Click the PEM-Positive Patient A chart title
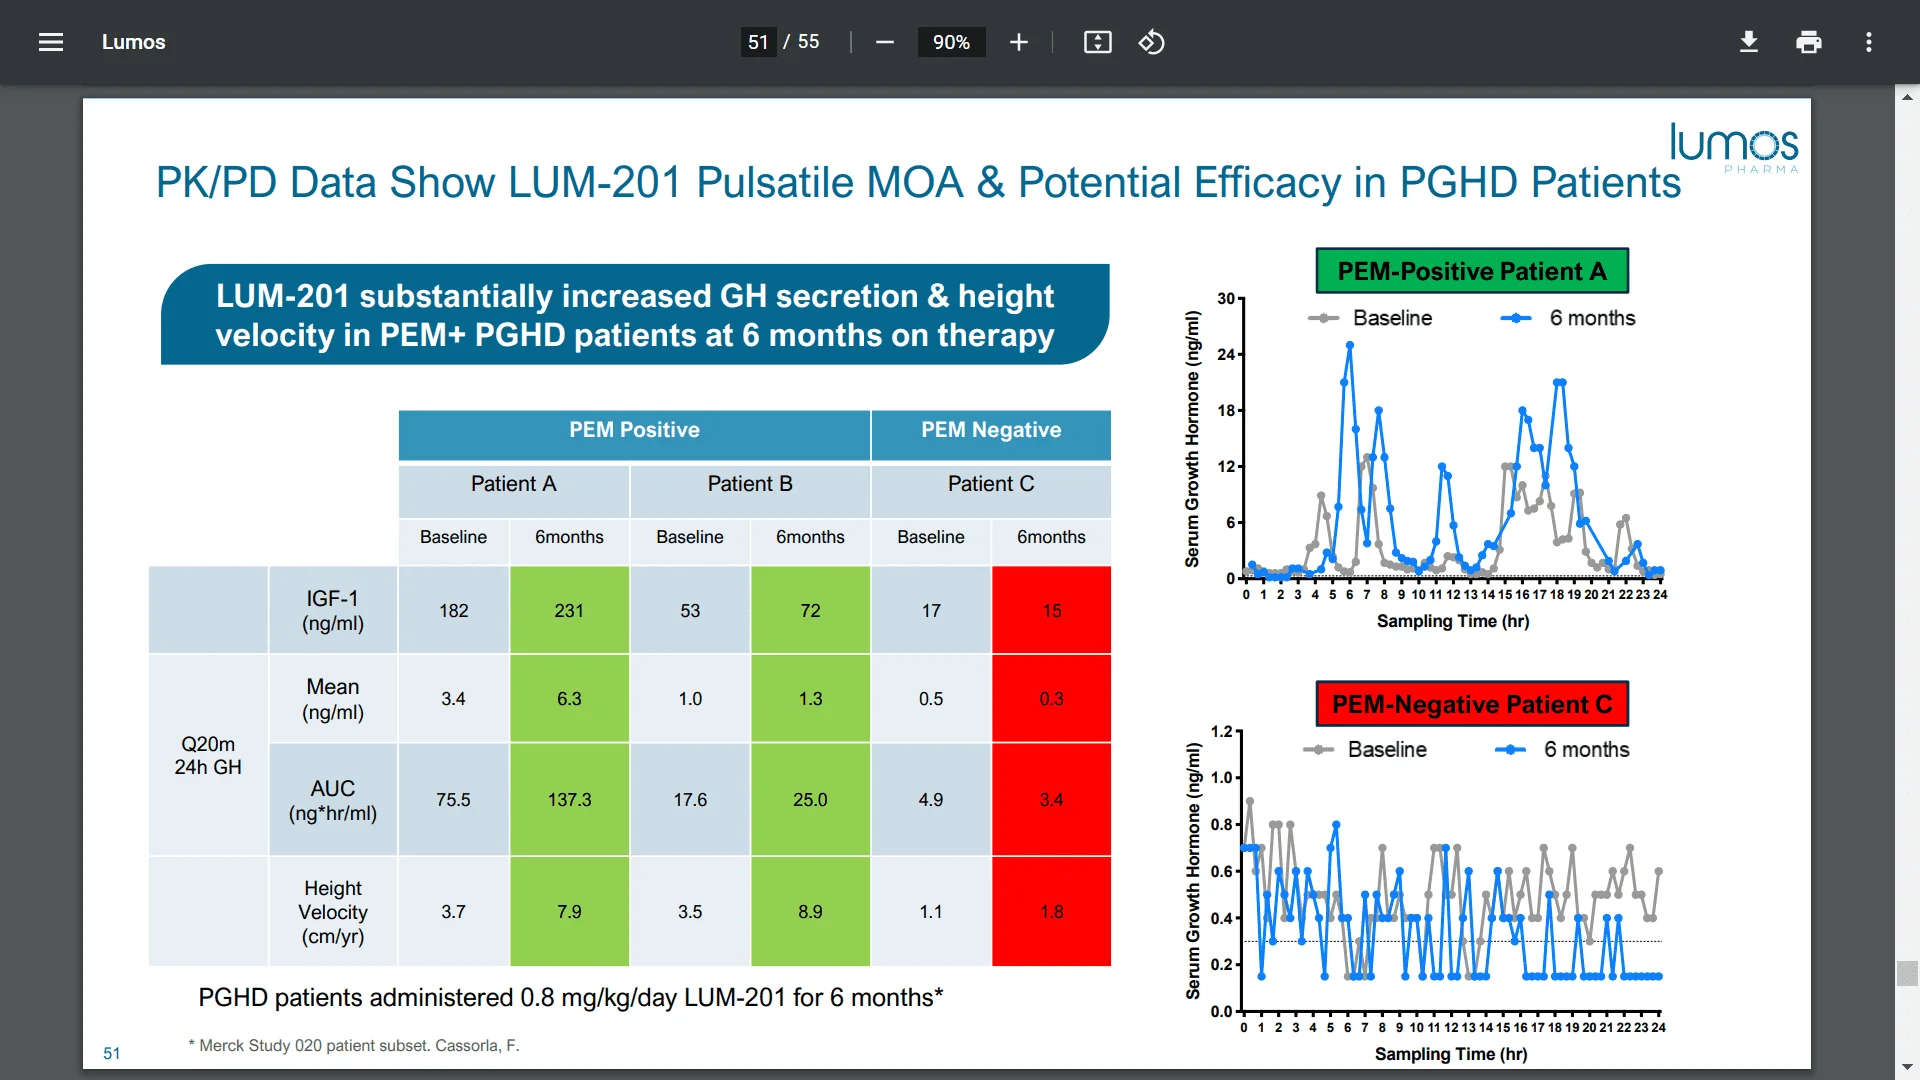The height and width of the screenshot is (1080, 1920). pos(1472,271)
